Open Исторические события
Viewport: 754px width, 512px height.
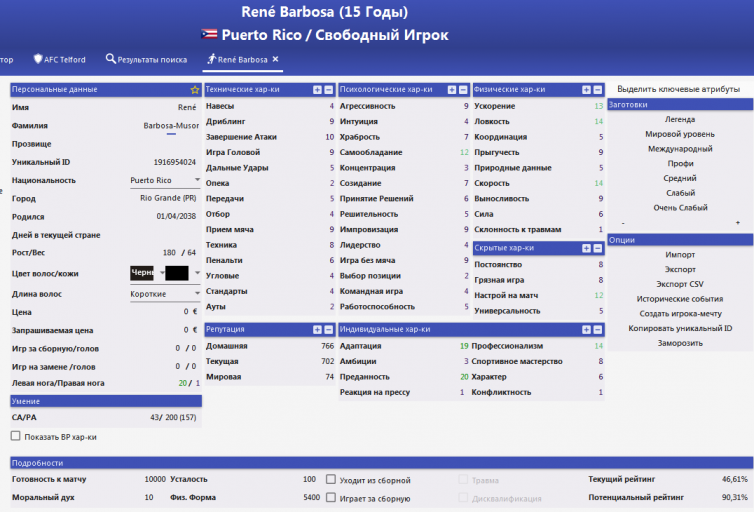pyautogui.click(x=680, y=299)
